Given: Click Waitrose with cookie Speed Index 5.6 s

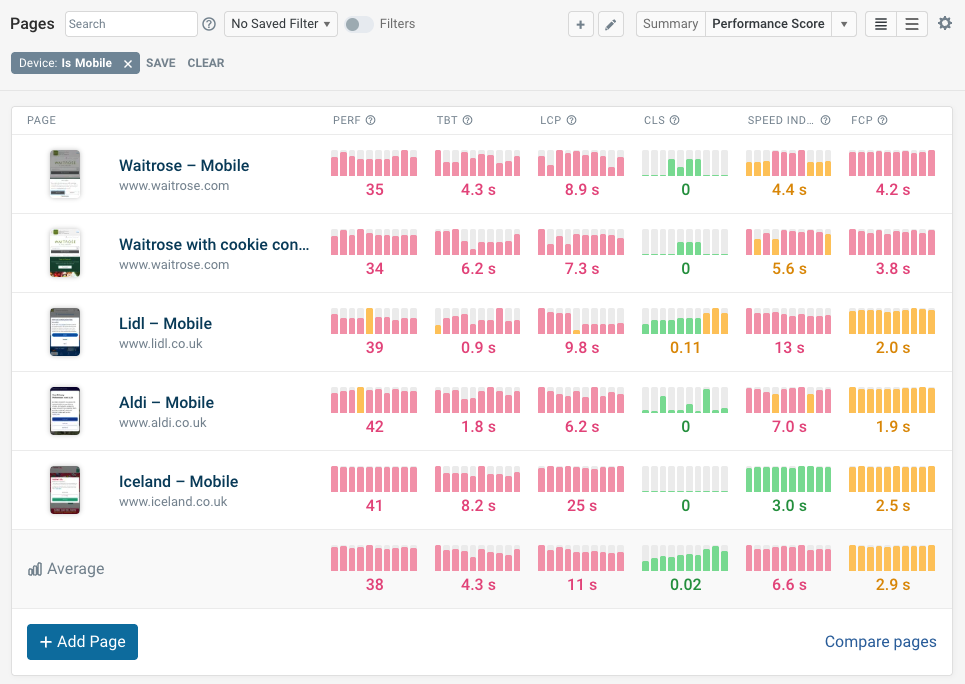Looking at the screenshot, I should [789, 268].
